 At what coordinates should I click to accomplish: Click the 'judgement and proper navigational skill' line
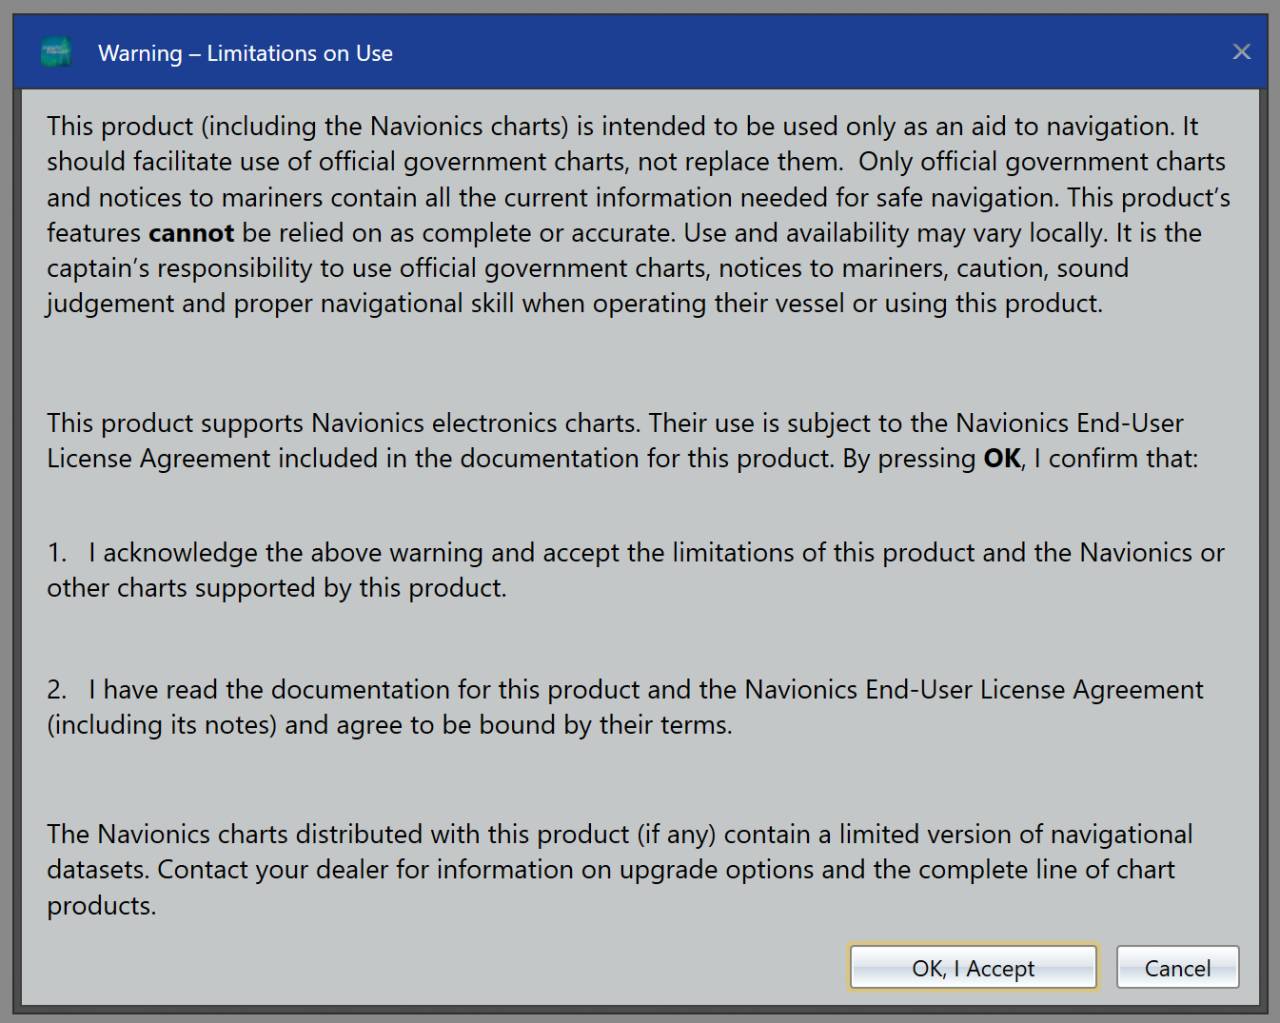click(574, 304)
